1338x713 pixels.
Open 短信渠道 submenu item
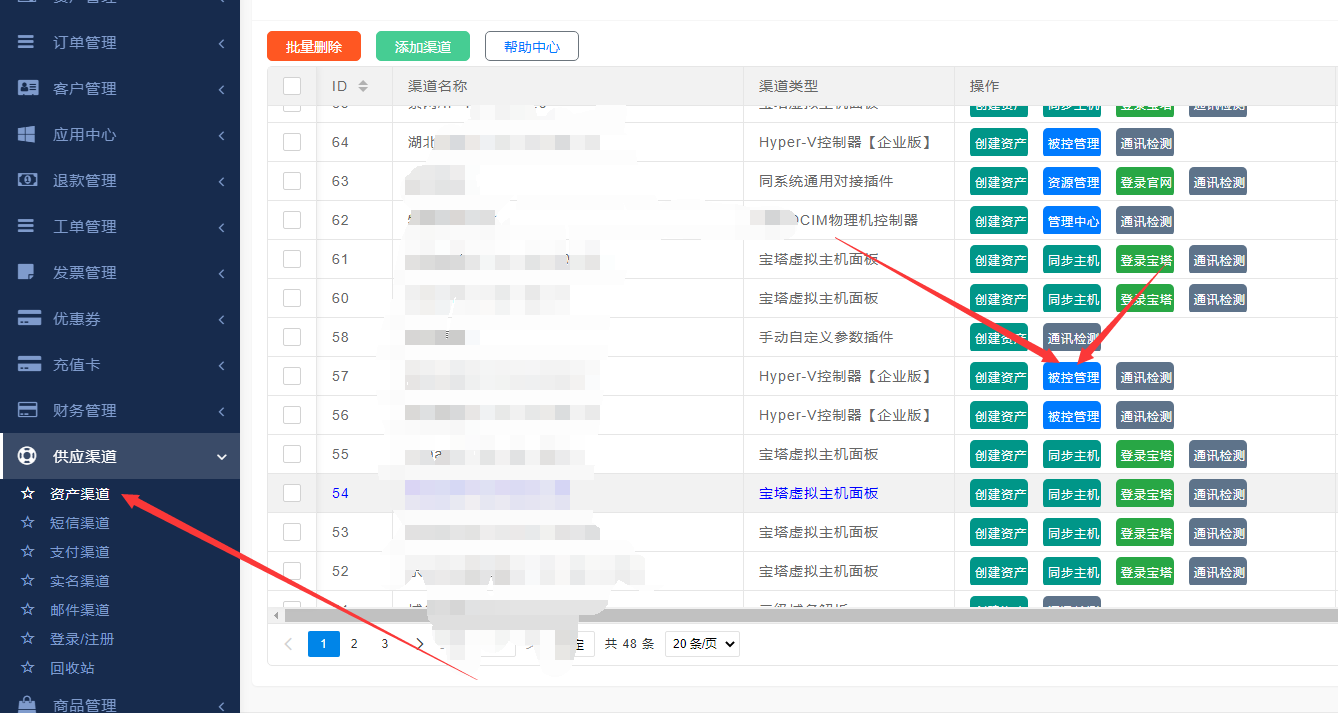(80, 523)
